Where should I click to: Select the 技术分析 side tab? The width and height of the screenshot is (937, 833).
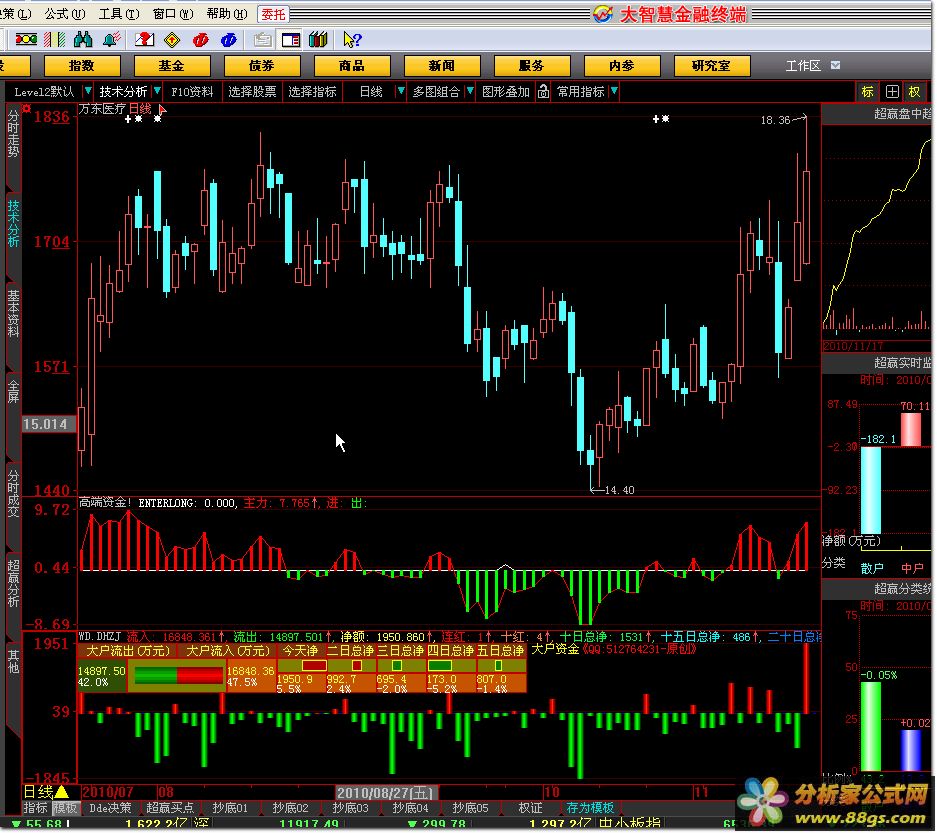(x=13, y=223)
